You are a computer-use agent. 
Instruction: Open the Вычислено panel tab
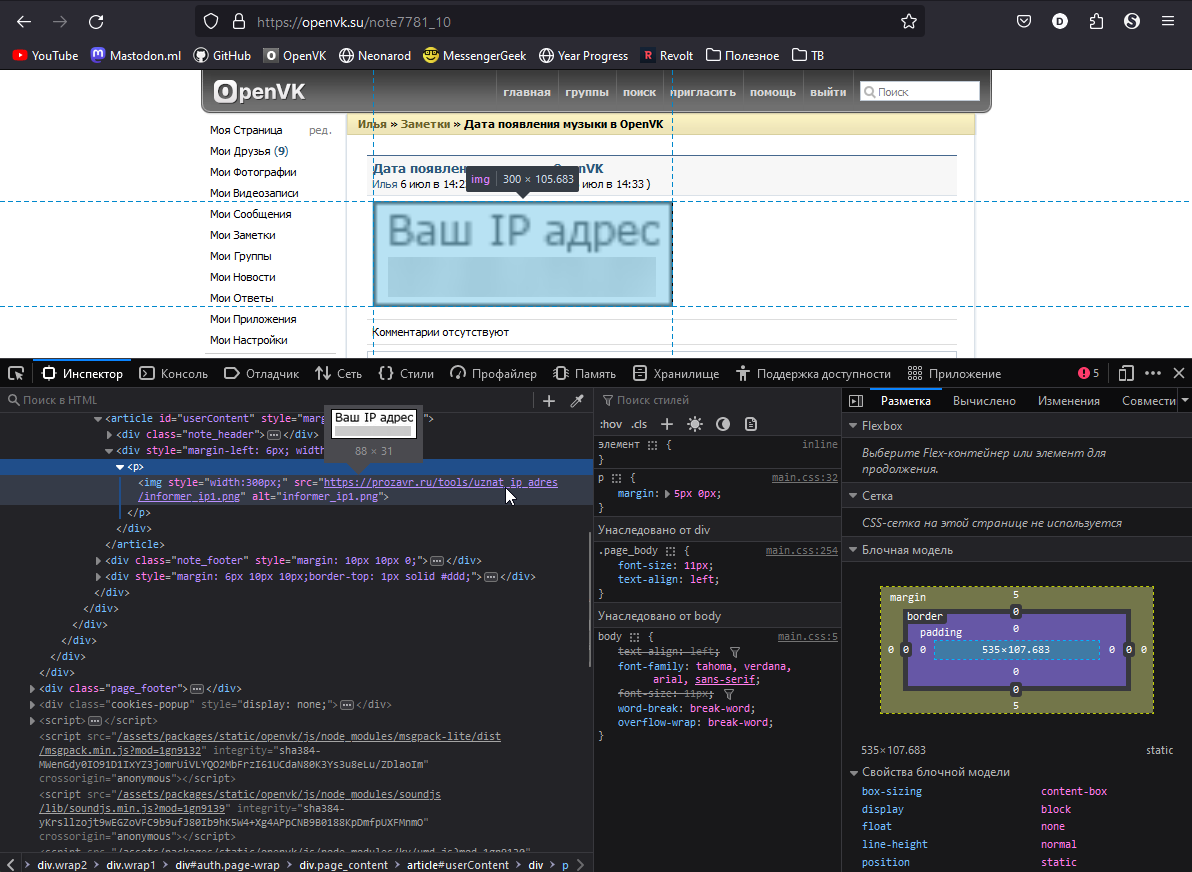[x=985, y=400]
